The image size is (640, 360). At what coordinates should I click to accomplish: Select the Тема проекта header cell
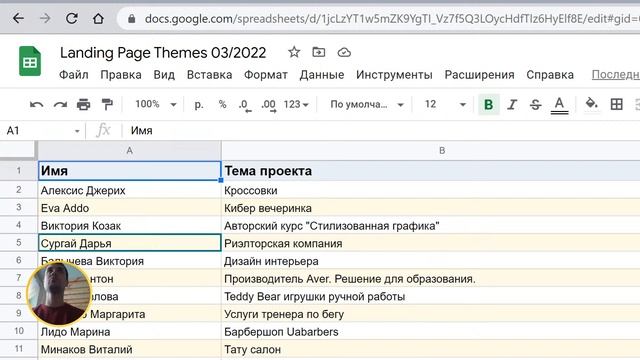tap(431, 171)
